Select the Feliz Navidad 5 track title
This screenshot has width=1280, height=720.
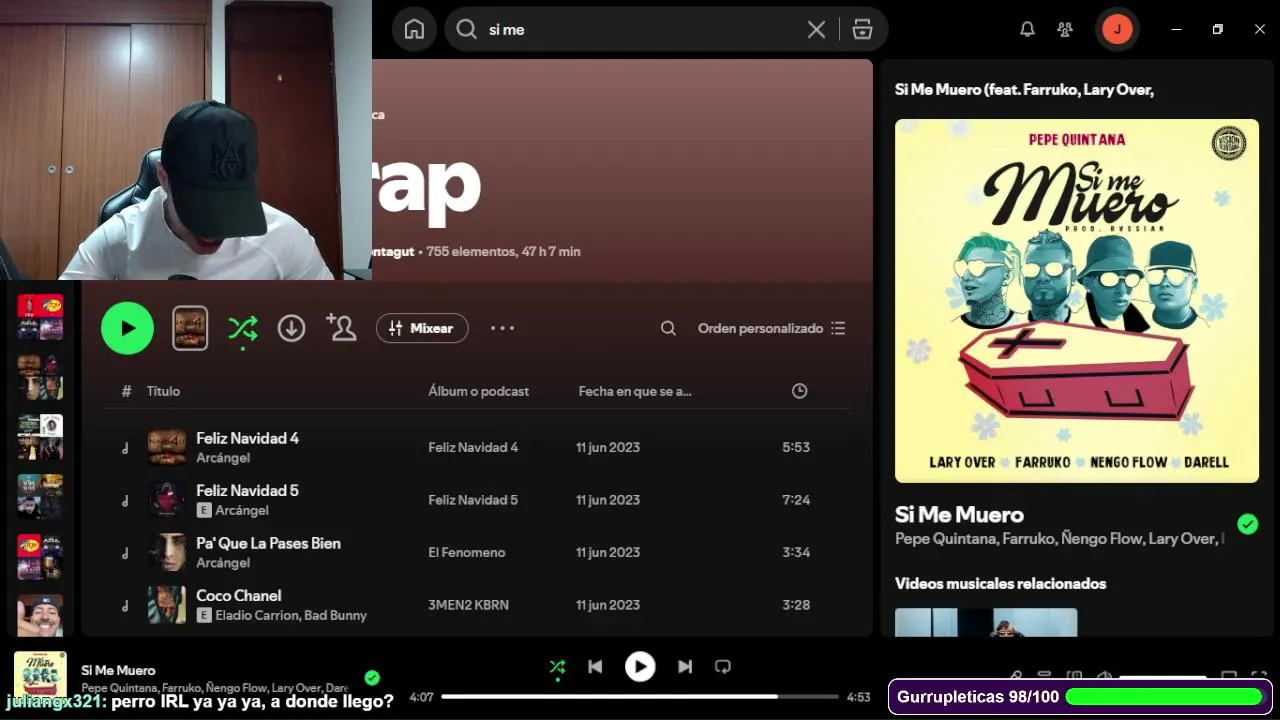click(247, 490)
